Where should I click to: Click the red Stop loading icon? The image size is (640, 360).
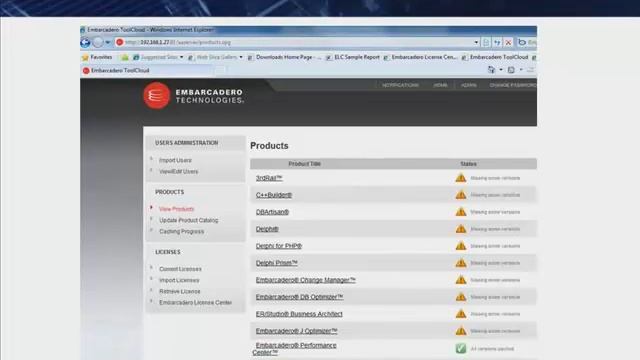click(508, 42)
